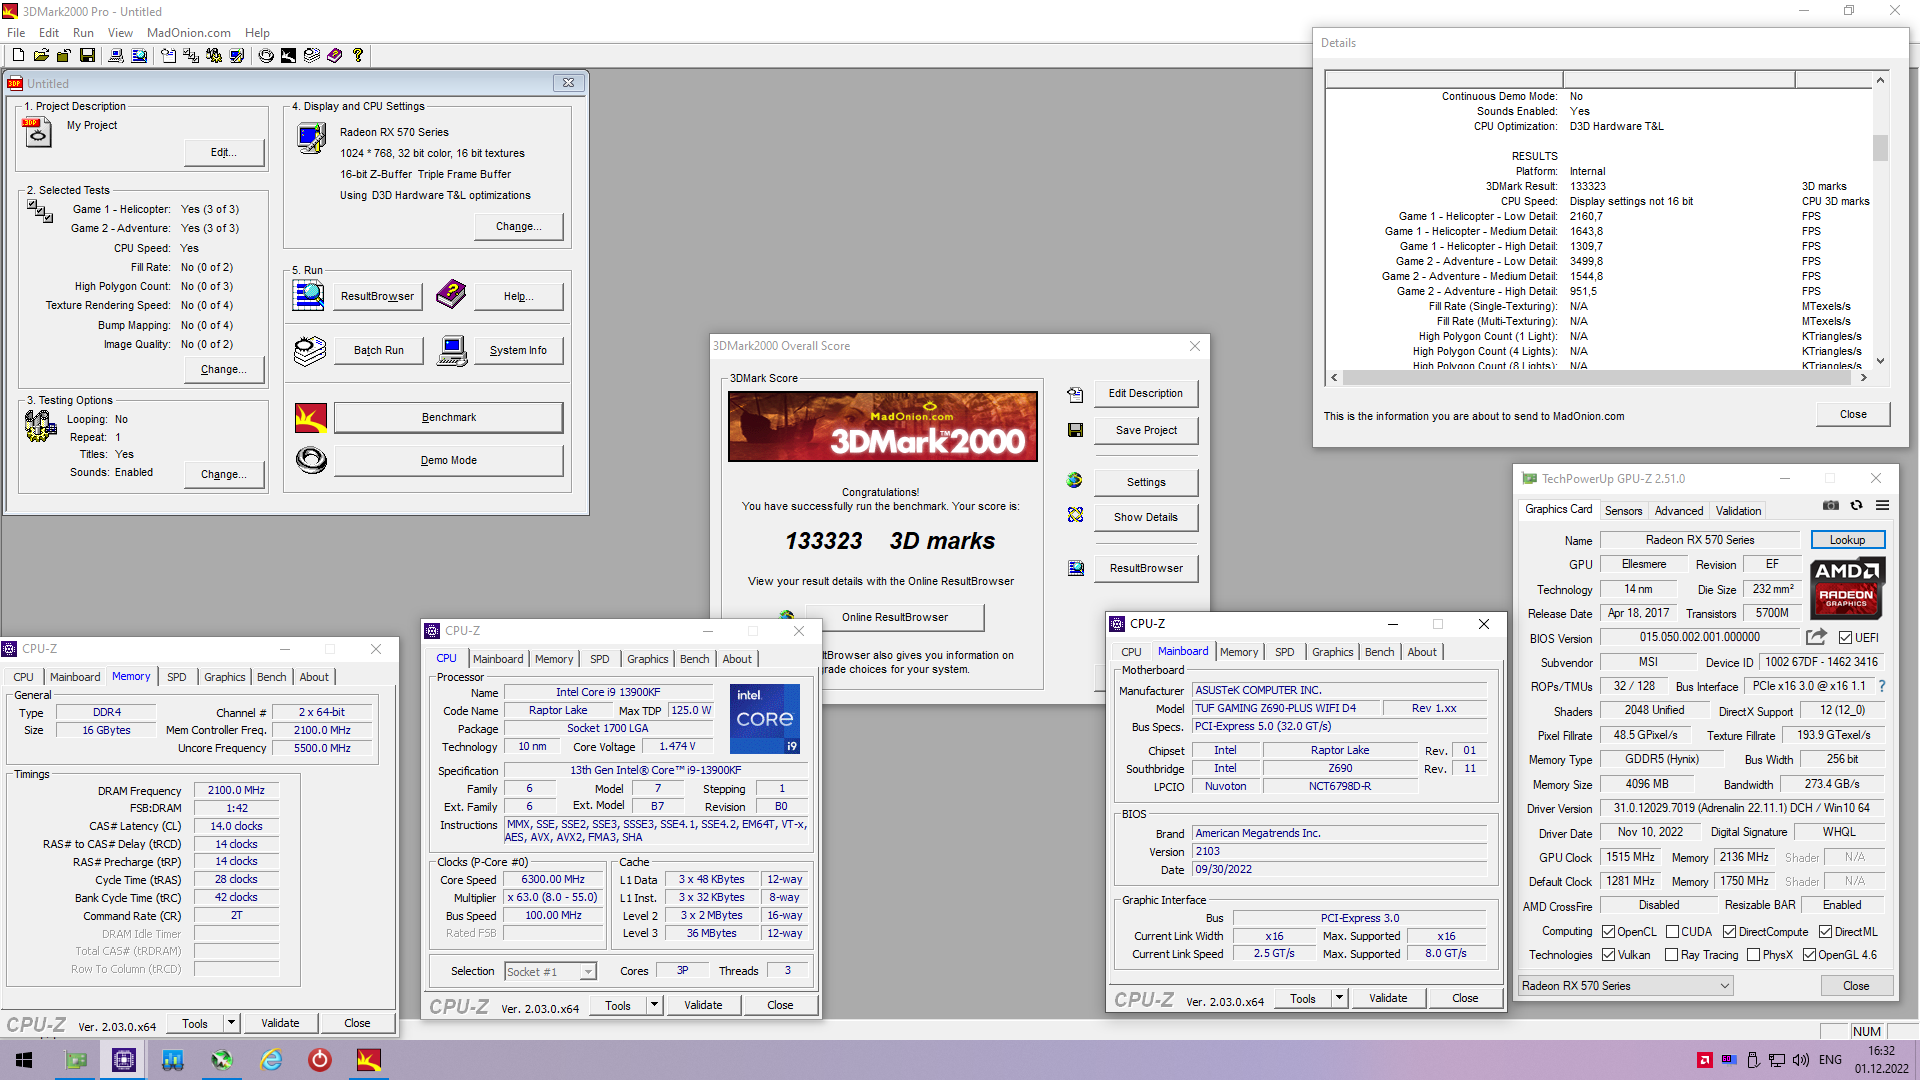This screenshot has width=1920, height=1080.
Task: Open the Radeon RX 570 Series GPU dropdown
Action: 1625,986
